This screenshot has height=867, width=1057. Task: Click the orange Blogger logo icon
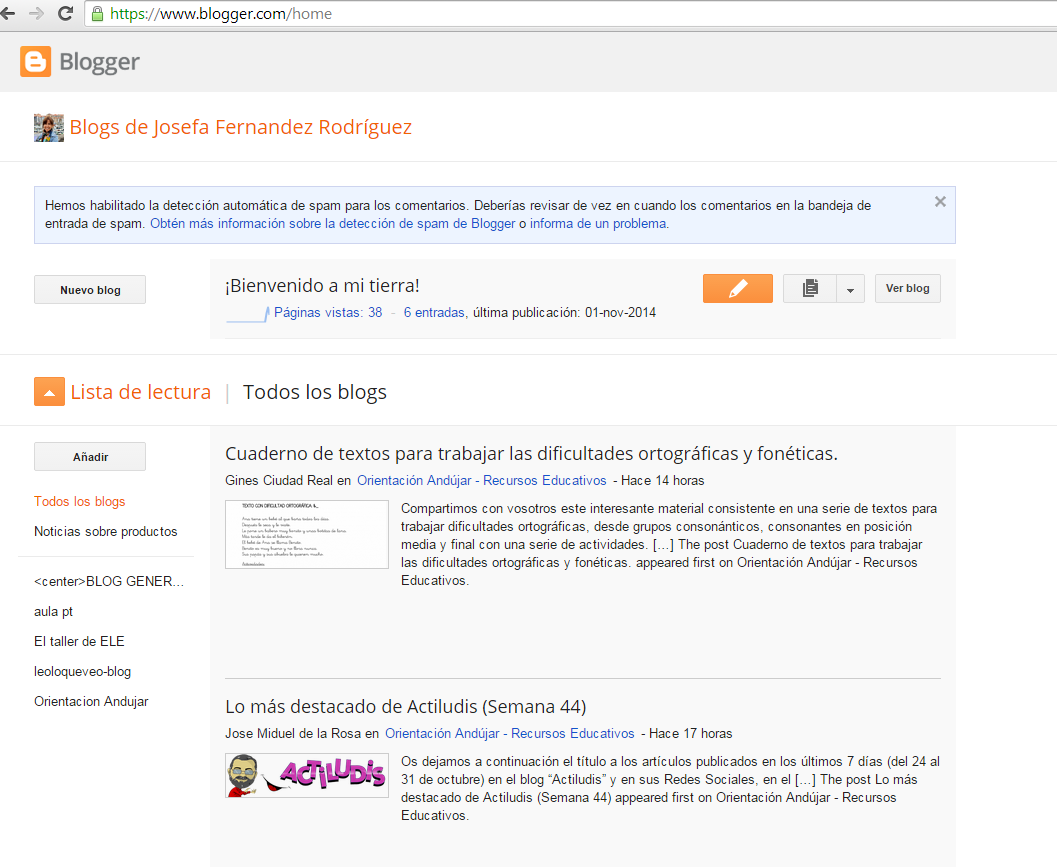(x=35, y=61)
